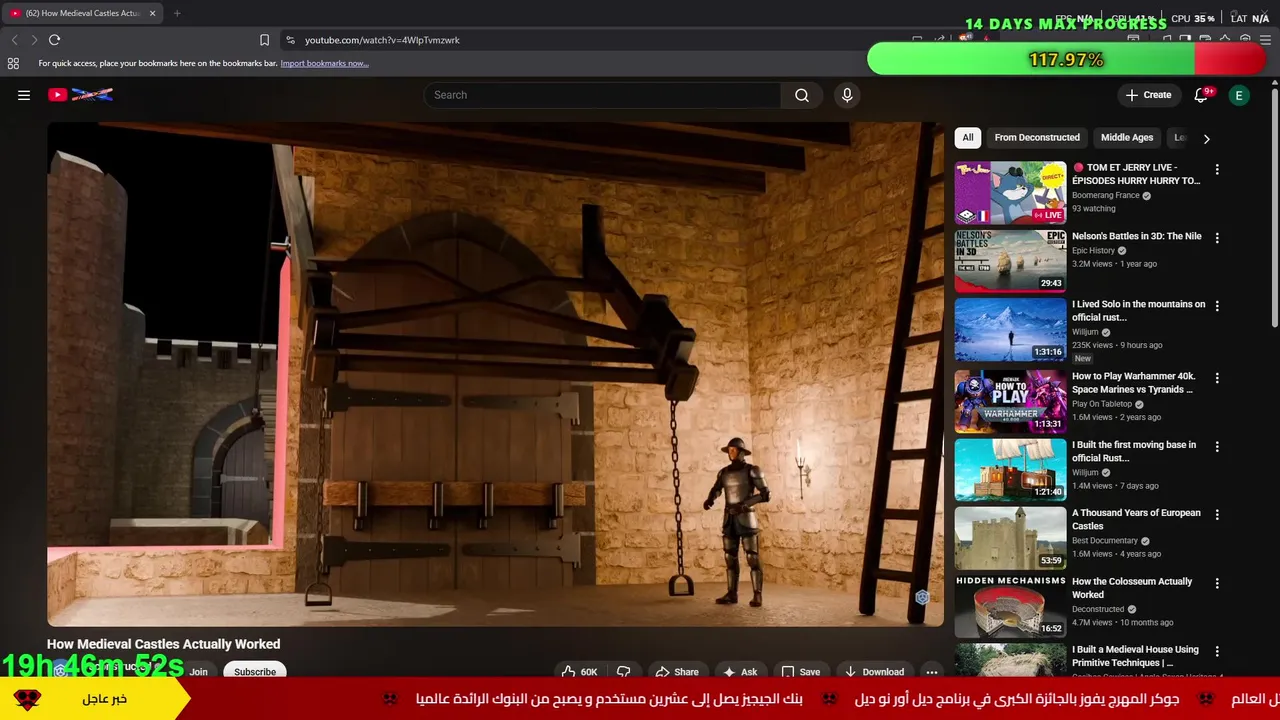Like the video (60K)
Screen dimensions: 1280x720
point(579,672)
